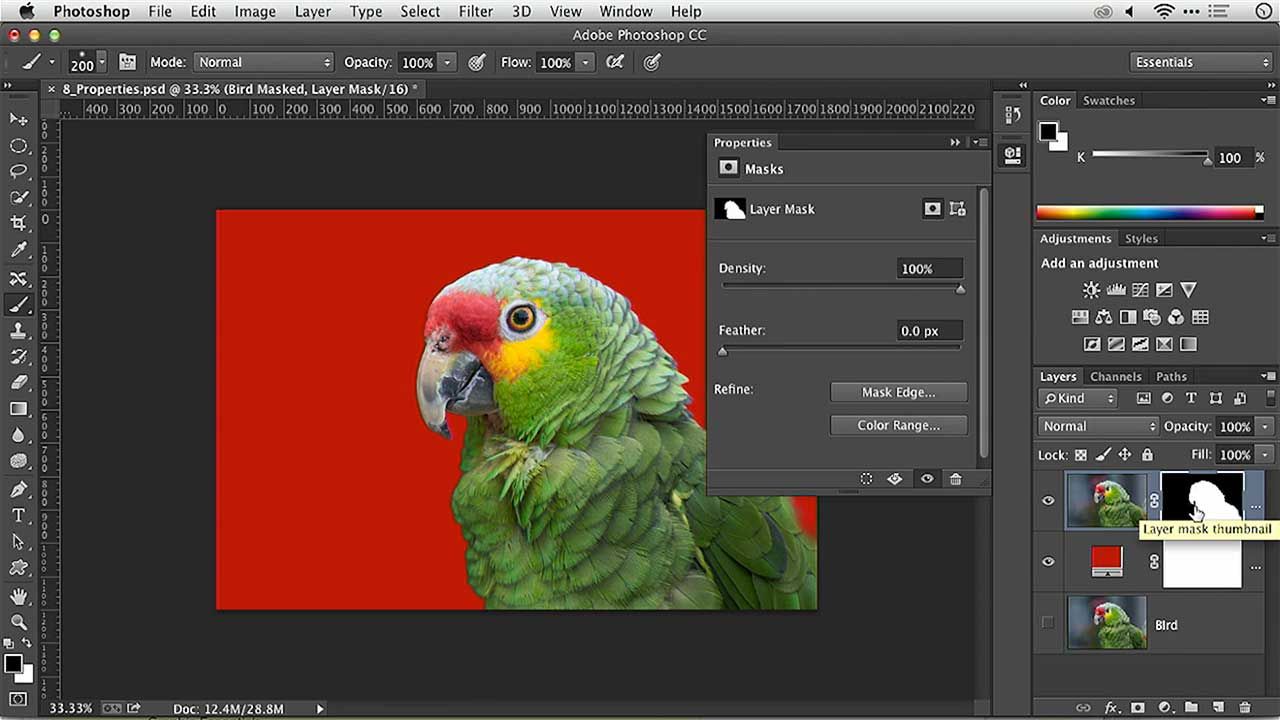1280x720 pixels.
Task: Select the Lasso tool
Action: pos(19,172)
